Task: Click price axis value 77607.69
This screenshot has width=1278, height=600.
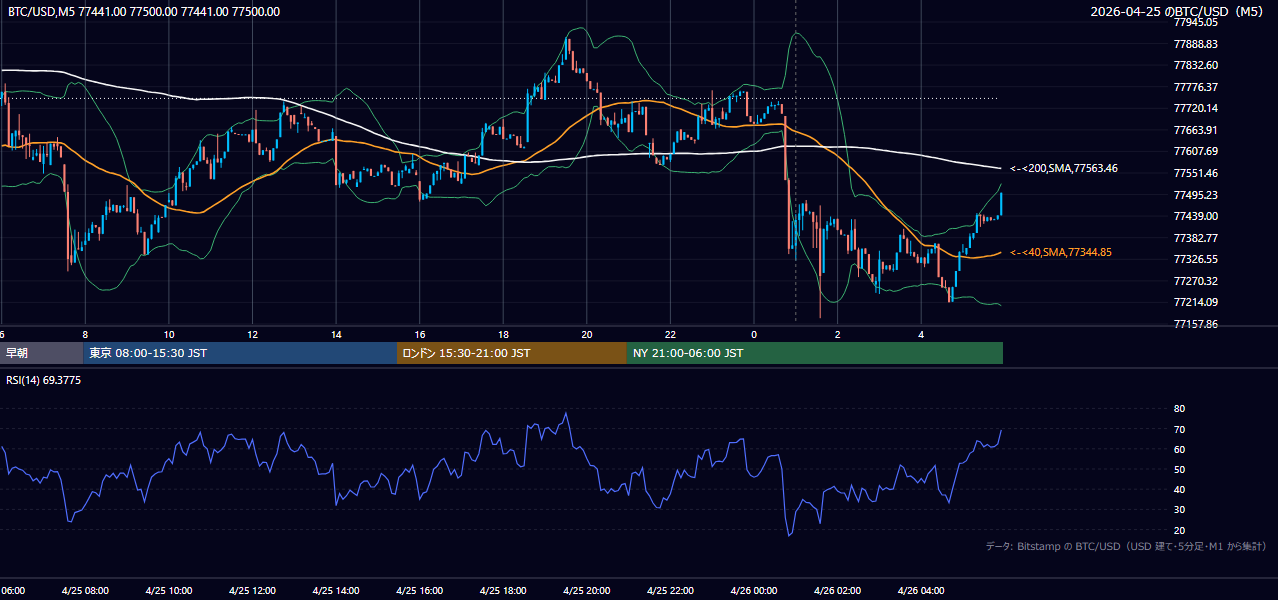Action: point(1195,151)
